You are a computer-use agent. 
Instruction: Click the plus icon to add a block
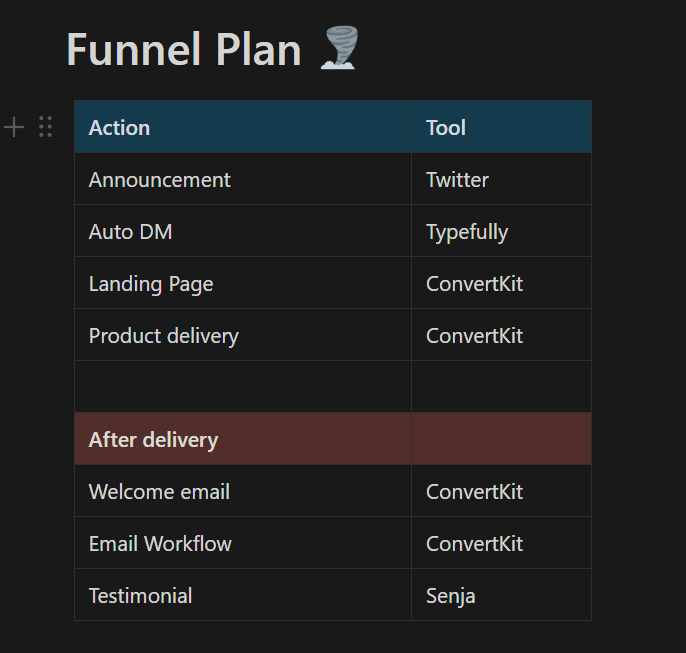point(14,127)
